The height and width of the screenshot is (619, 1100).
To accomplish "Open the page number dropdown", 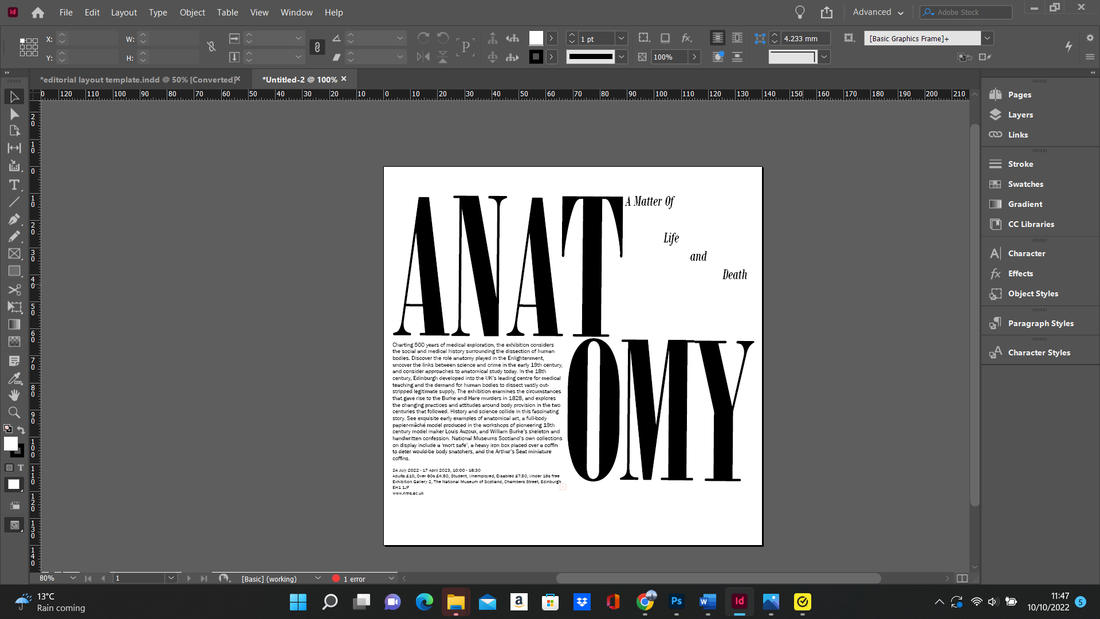I will click(x=170, y=578).
